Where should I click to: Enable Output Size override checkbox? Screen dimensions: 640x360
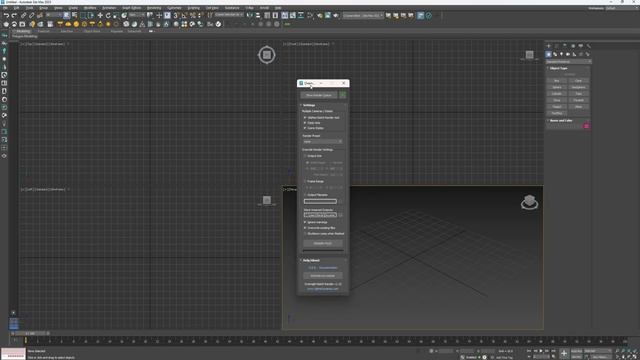[305, 156]
